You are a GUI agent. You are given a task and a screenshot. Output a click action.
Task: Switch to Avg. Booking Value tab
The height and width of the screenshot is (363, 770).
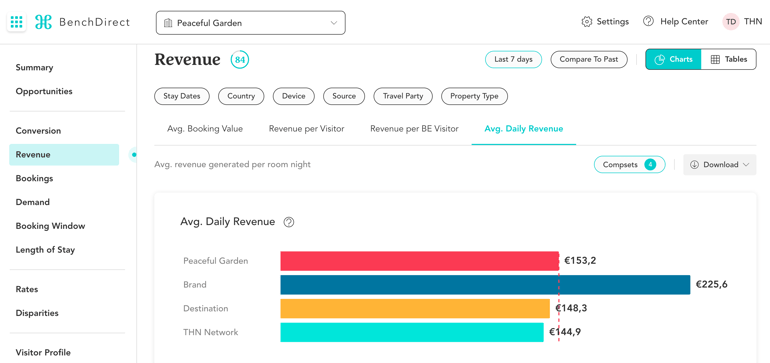tap(205, 129)
